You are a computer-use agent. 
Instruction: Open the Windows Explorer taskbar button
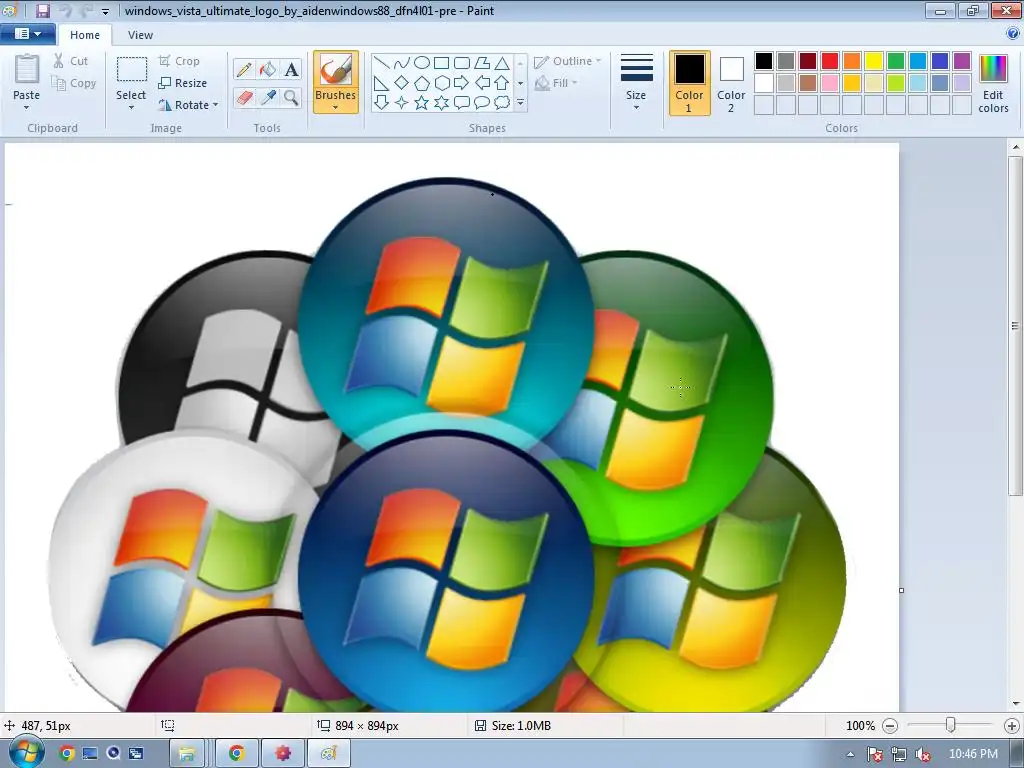187,754
